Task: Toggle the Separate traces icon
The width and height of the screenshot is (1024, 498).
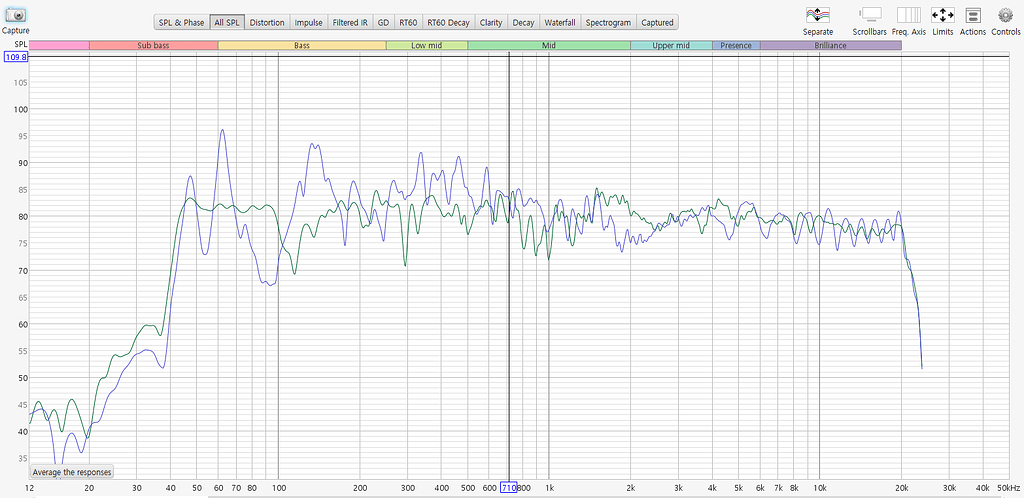Action: click(x=817, y=15)
